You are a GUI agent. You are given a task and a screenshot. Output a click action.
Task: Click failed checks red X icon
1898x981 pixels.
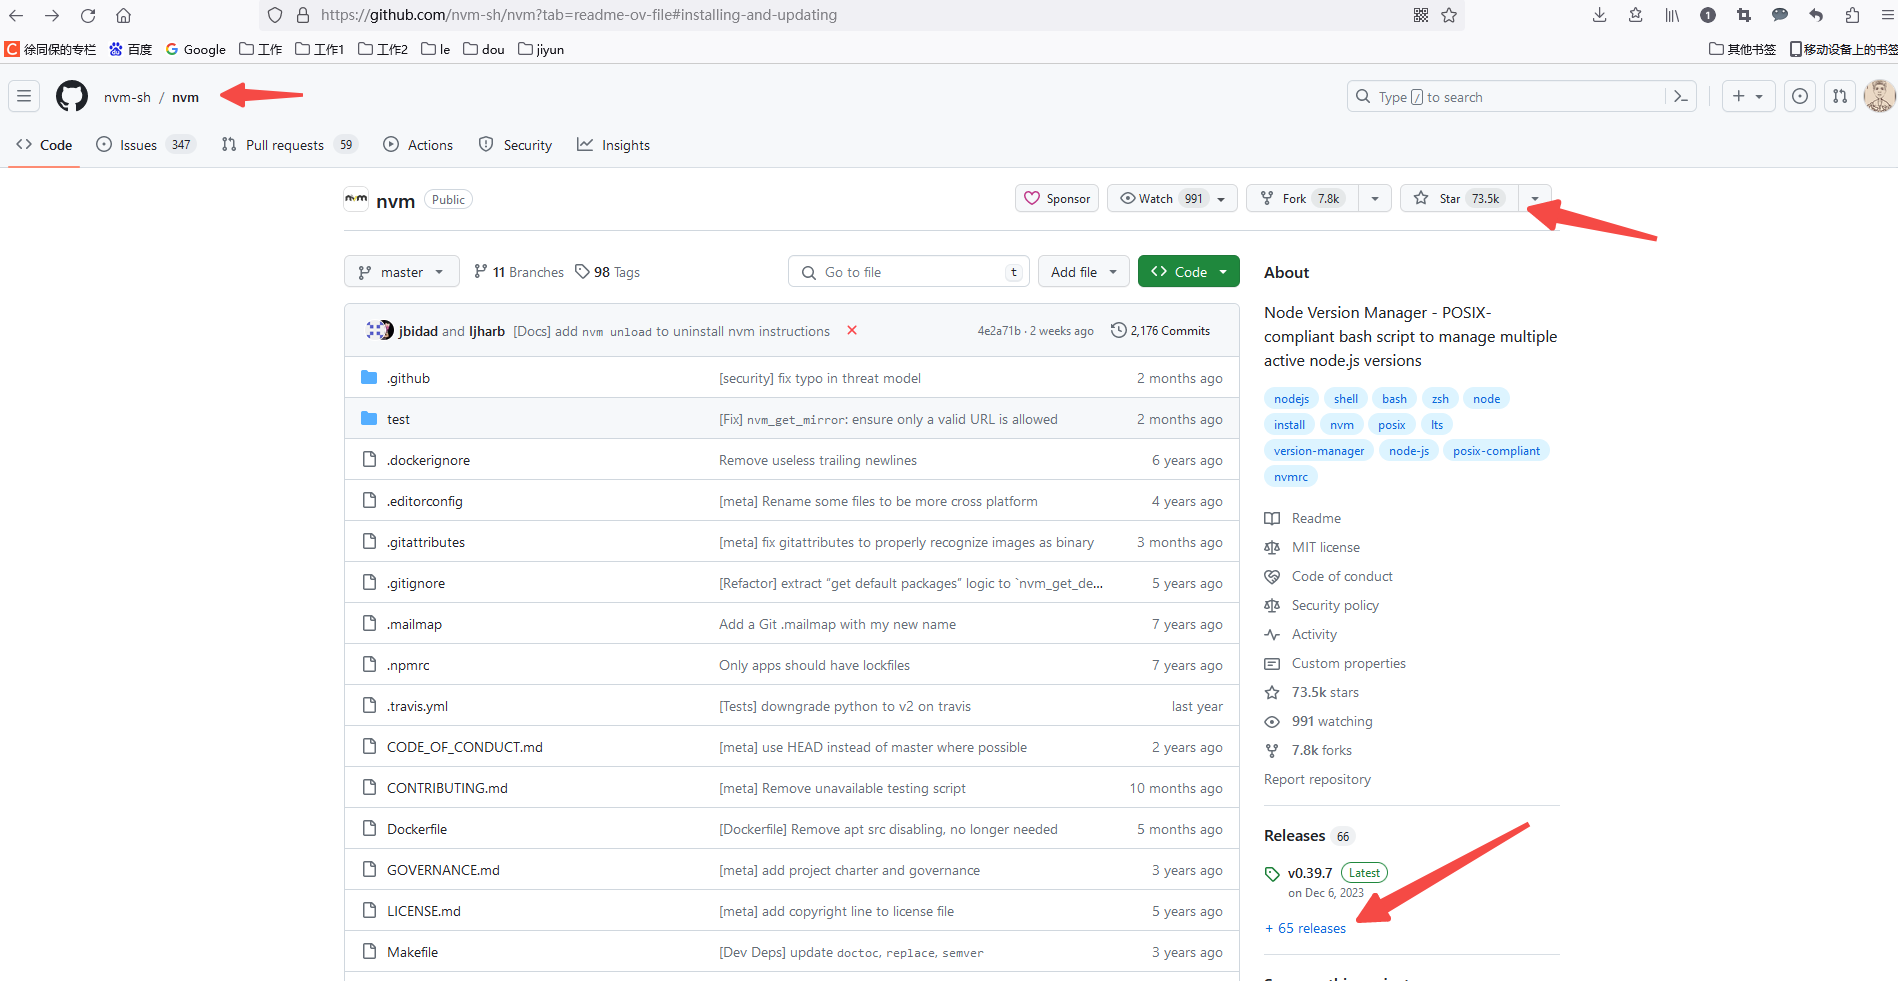tap(852, 330)
